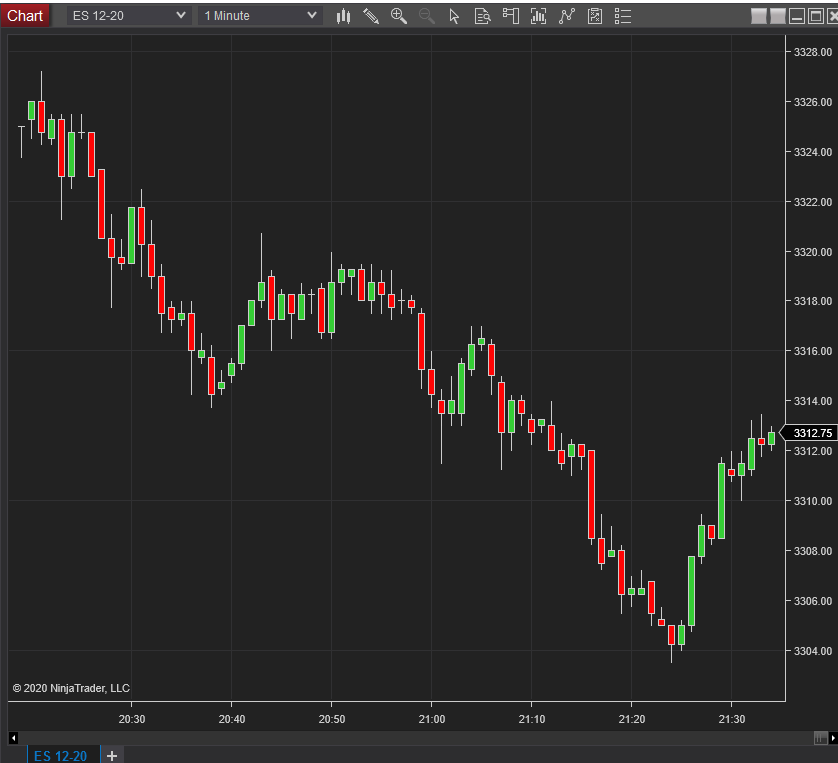838x763 pixels.
Task: Click left arrow of horizontal scrollbar
Action: coord(13,738)
